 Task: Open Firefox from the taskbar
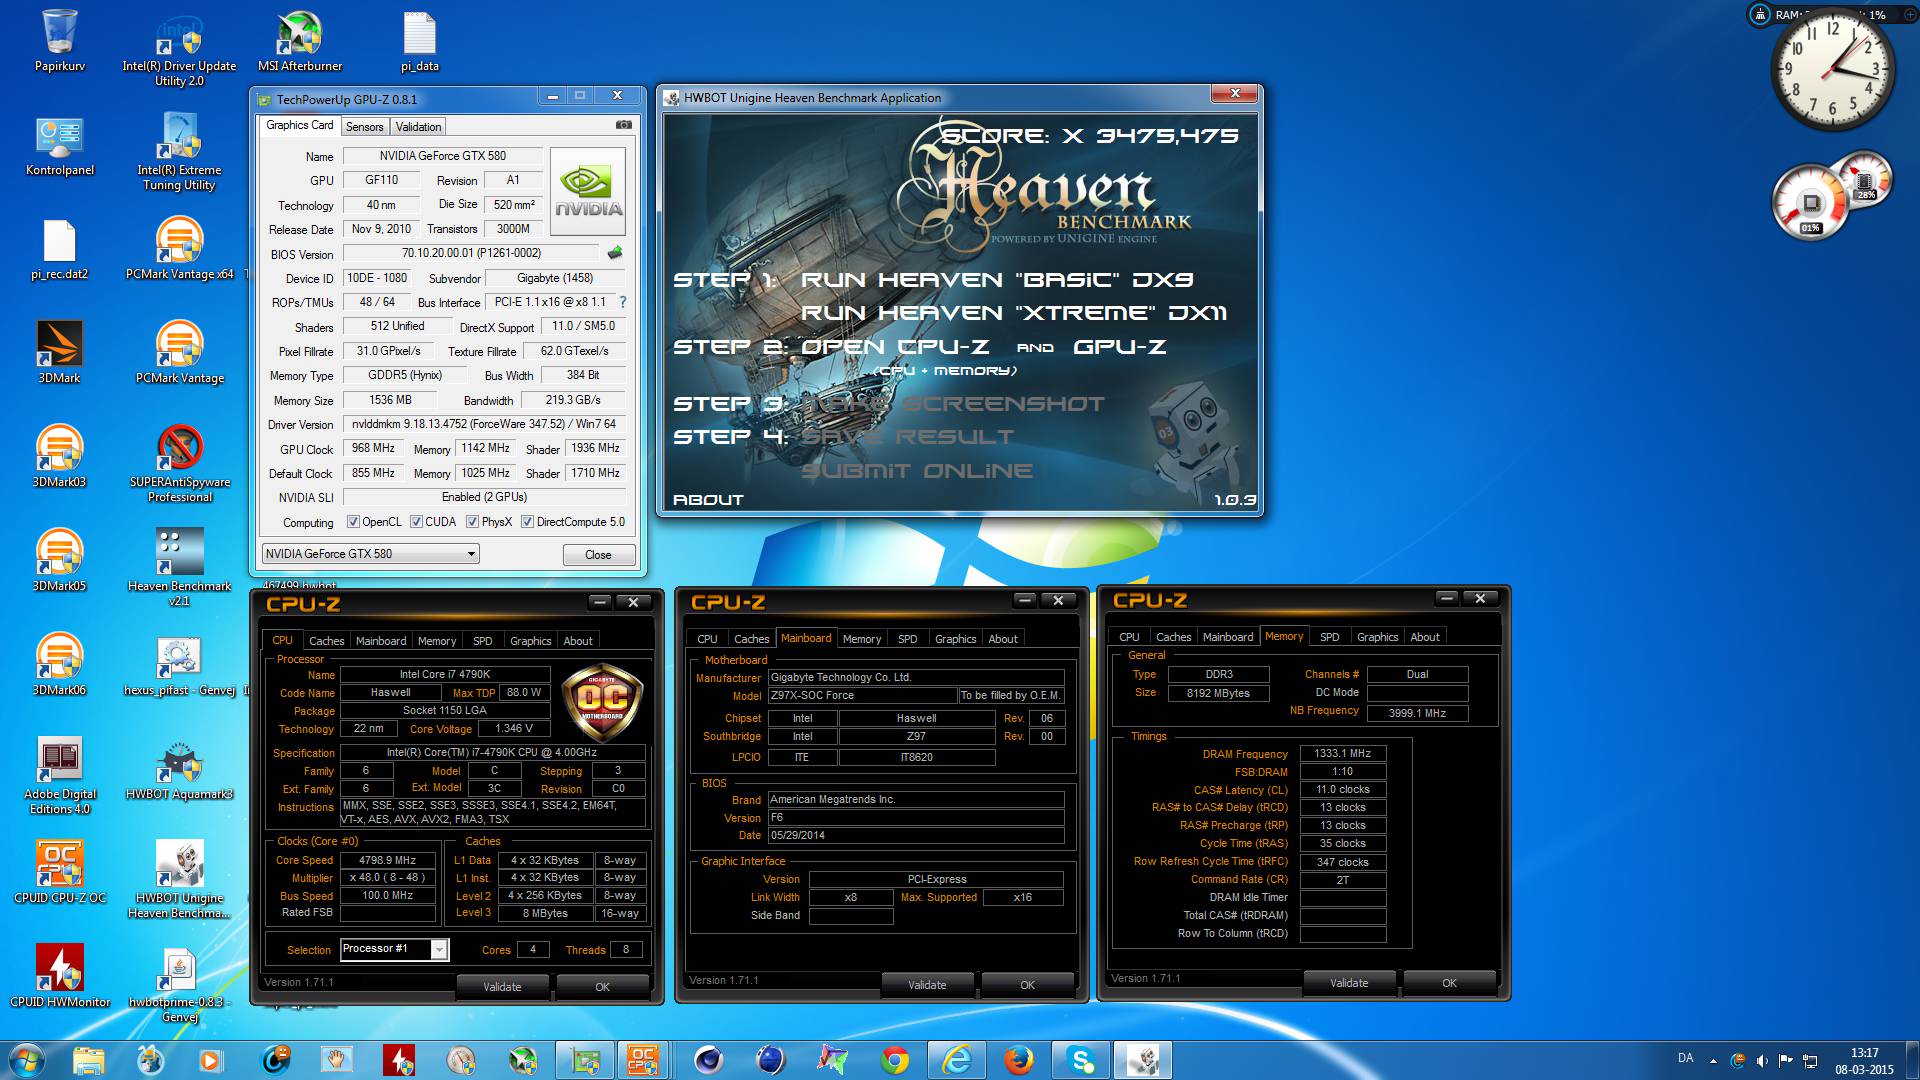coord(1019,1060)
